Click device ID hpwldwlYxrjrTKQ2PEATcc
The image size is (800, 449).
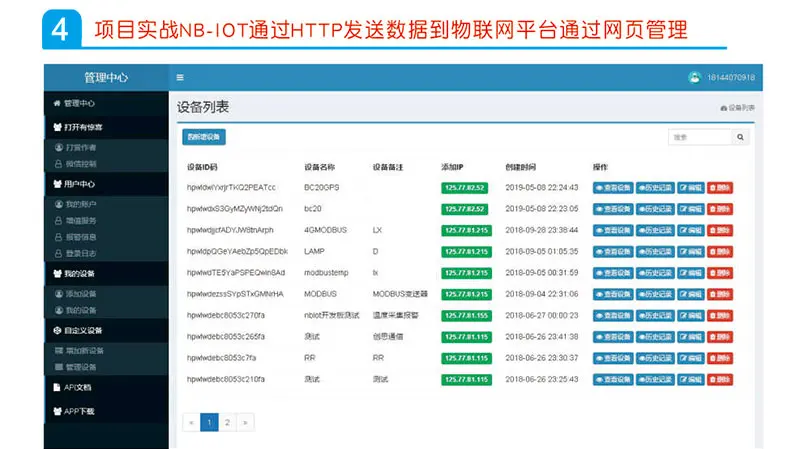[x=231, y=187]
